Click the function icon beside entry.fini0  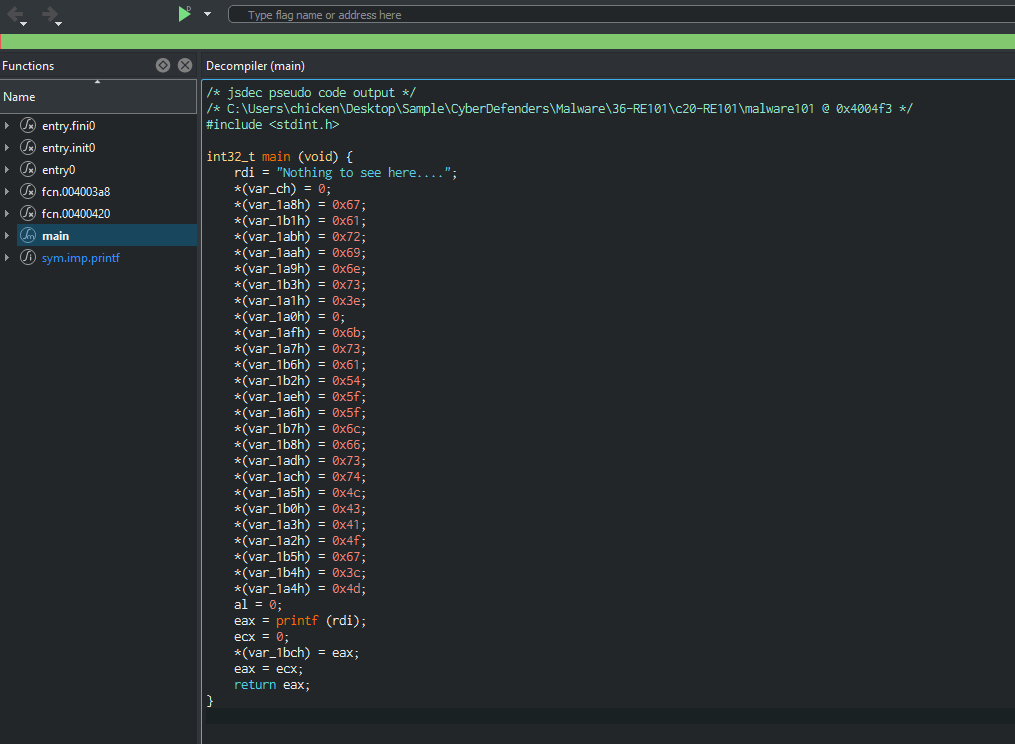[x=28, y=126]
